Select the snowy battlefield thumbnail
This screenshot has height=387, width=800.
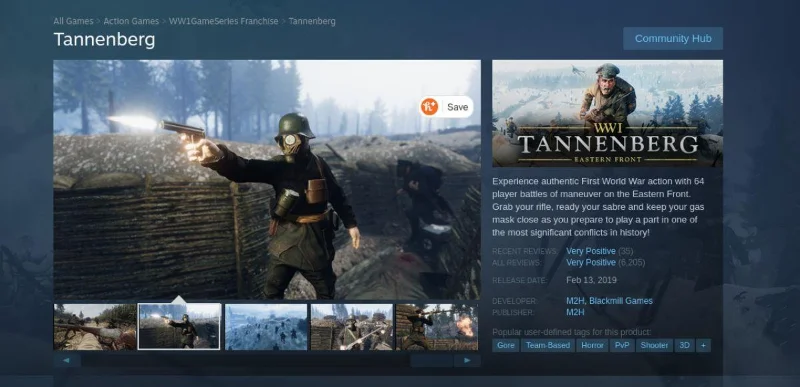click(266, 327)
